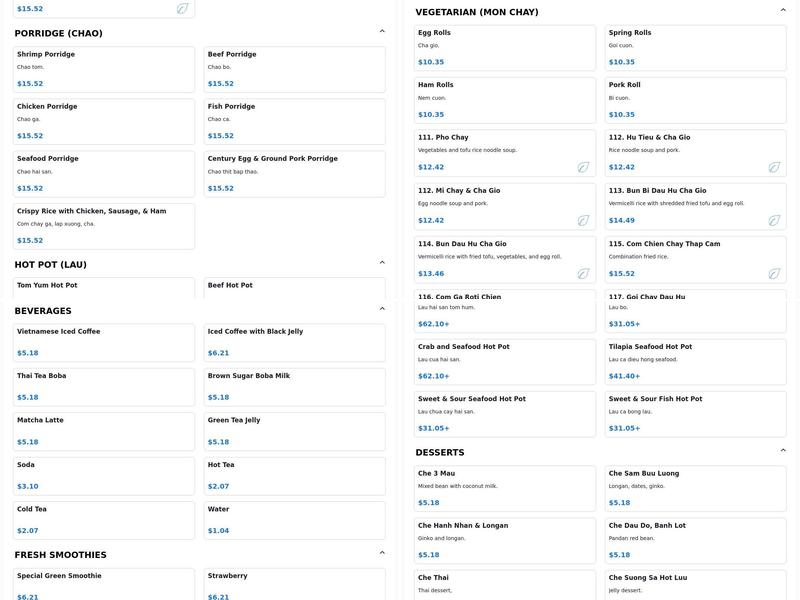Click the leaf icon on 114. Bun Dau Hu Cha Gio
The width and height of the screenshot is (800, 600).
click(583, 274)
